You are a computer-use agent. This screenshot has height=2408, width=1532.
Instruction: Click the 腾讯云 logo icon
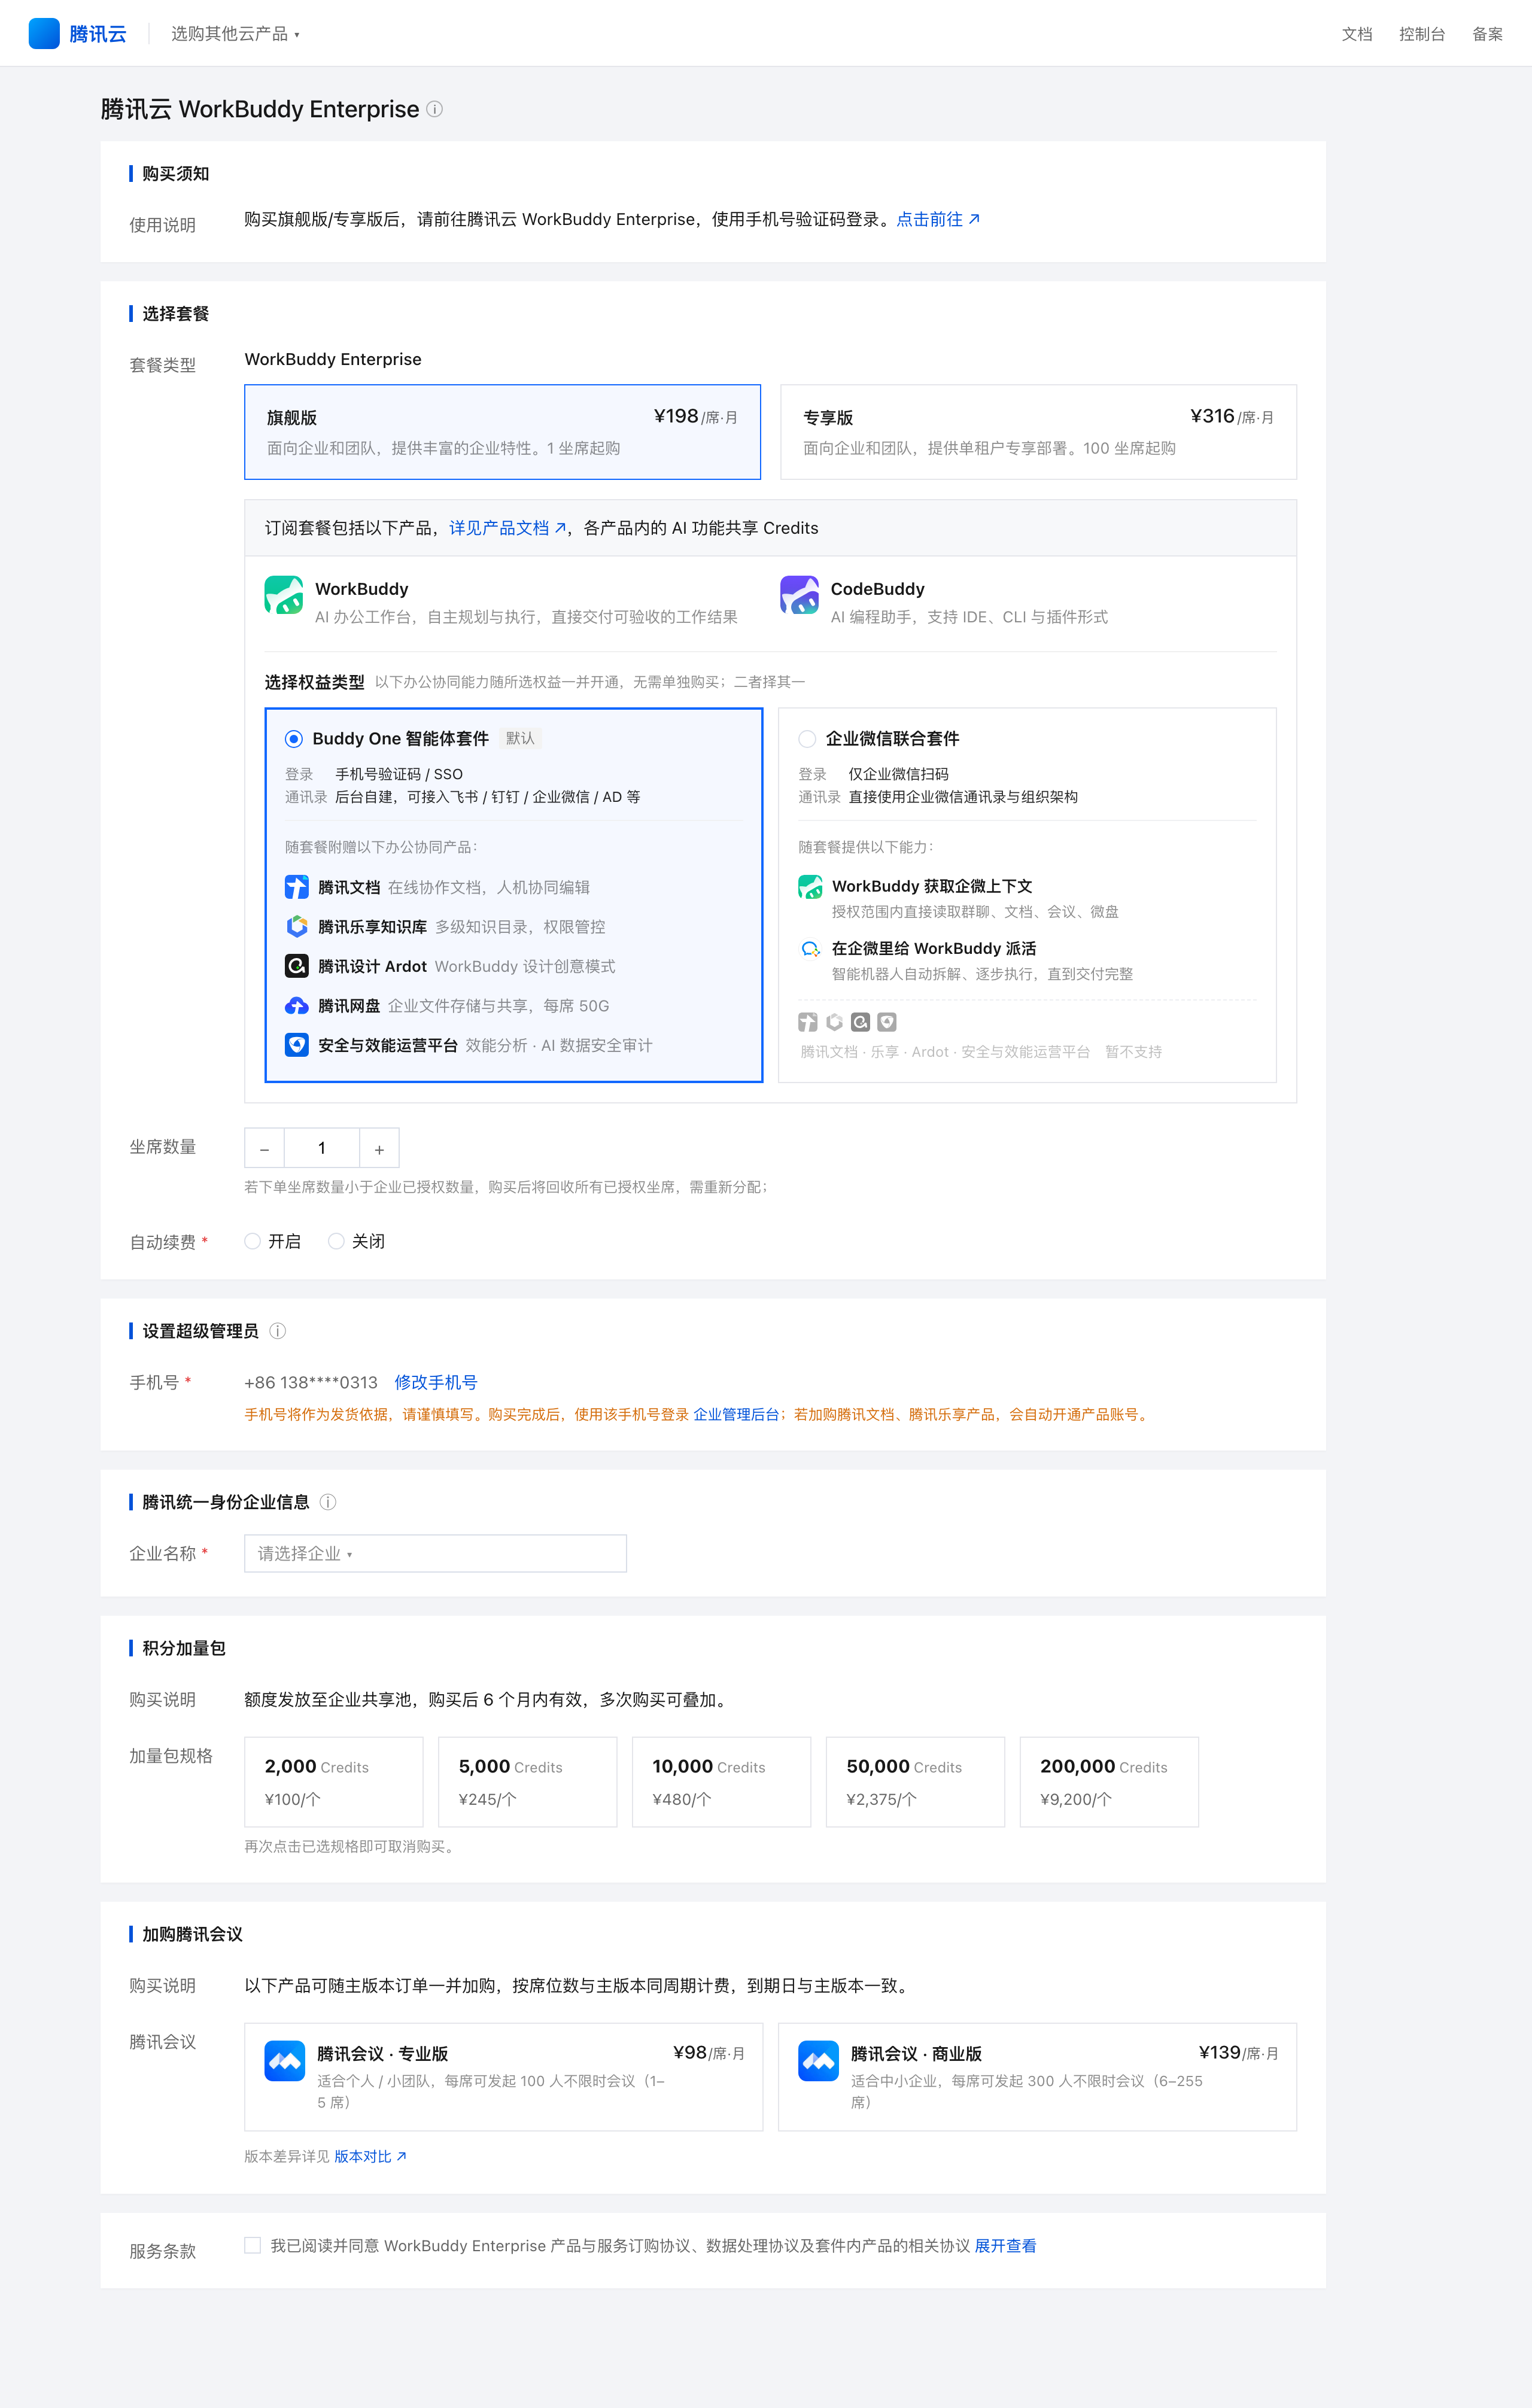pos(44,33)
